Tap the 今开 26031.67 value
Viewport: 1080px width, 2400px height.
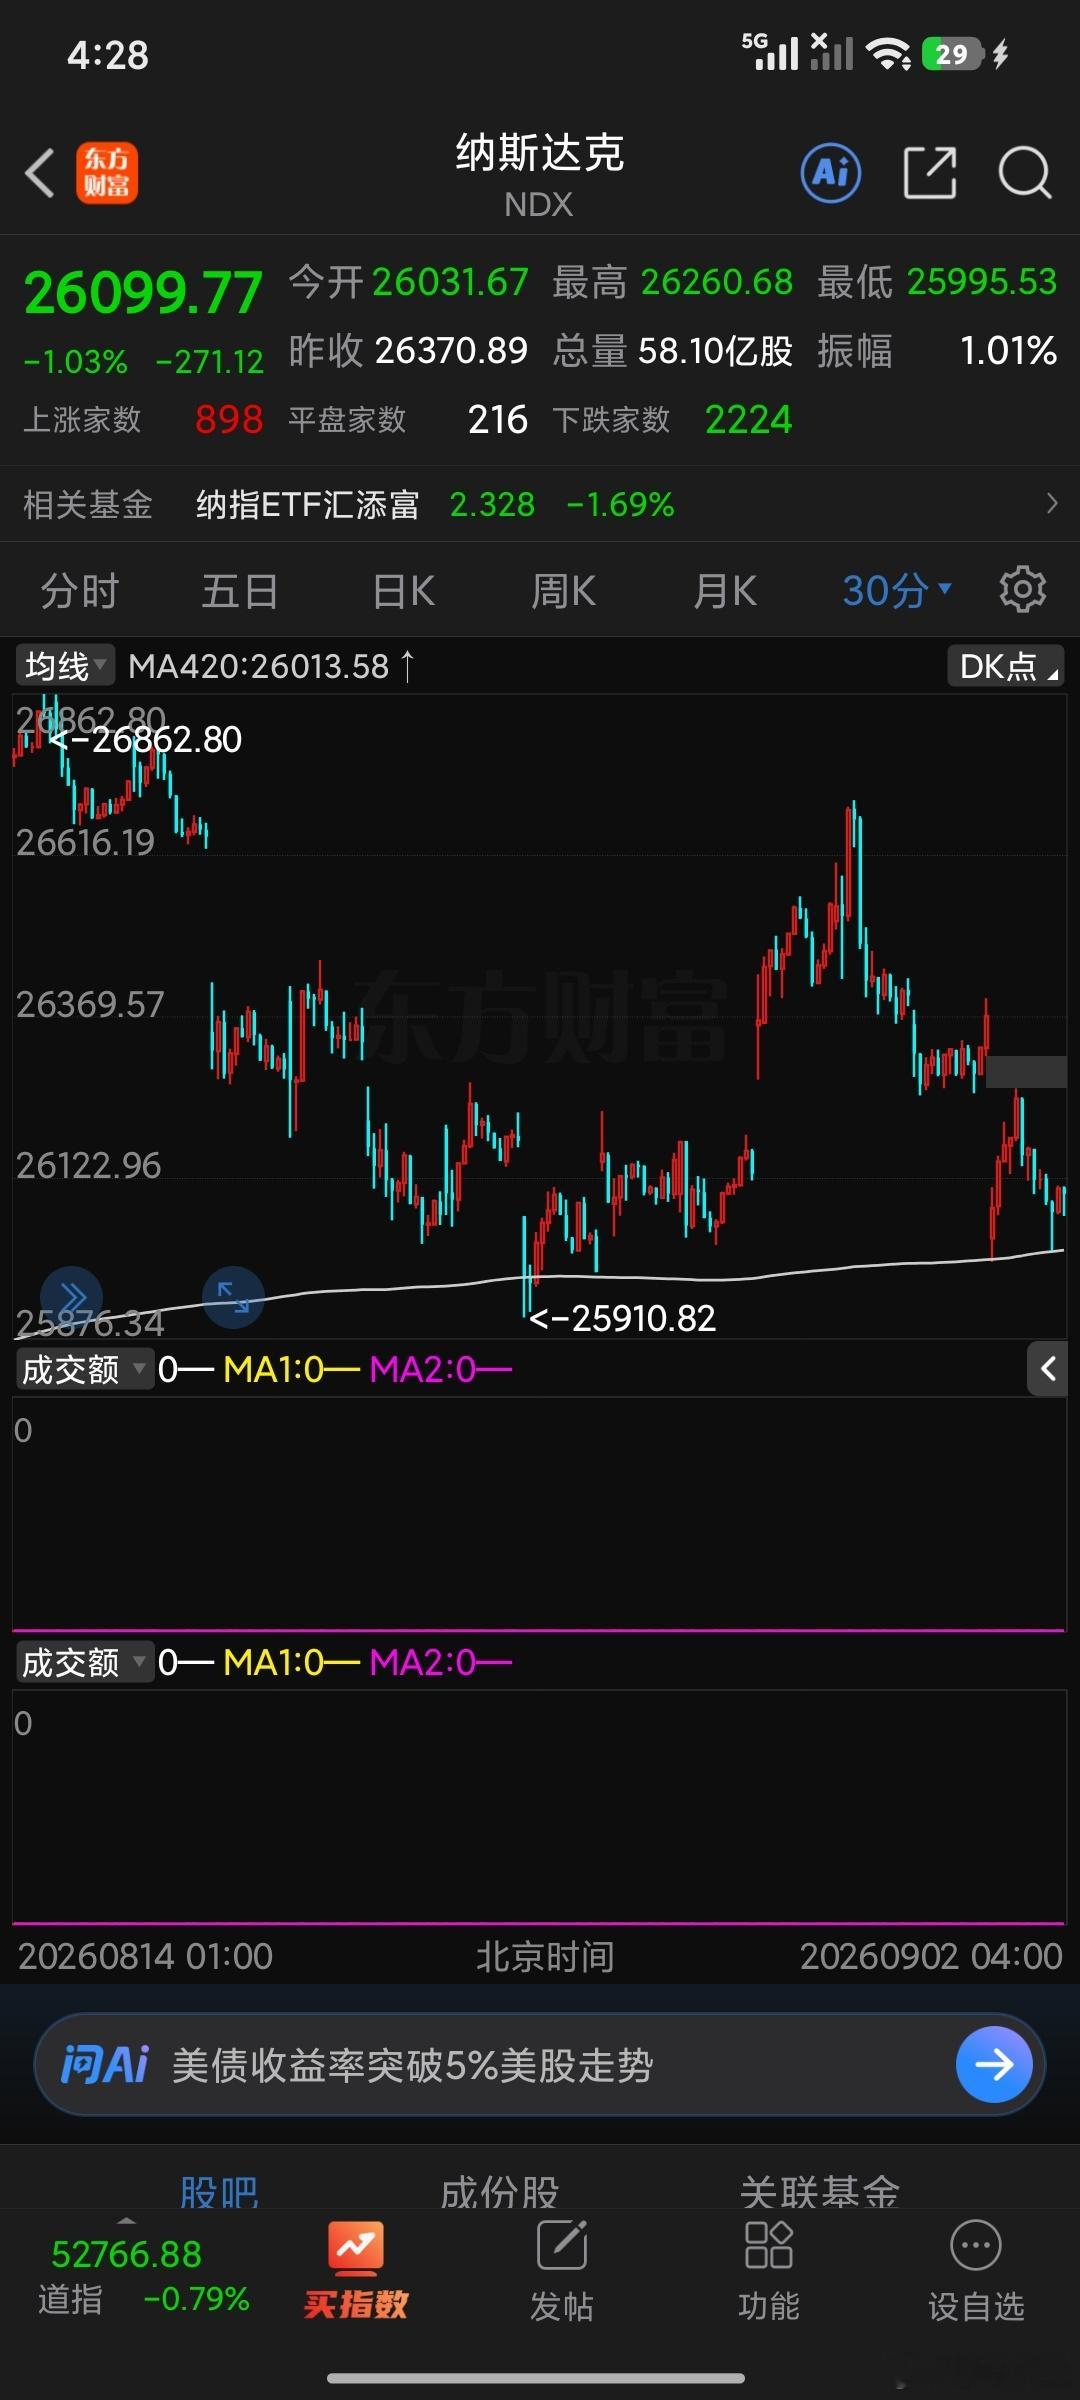450,282
